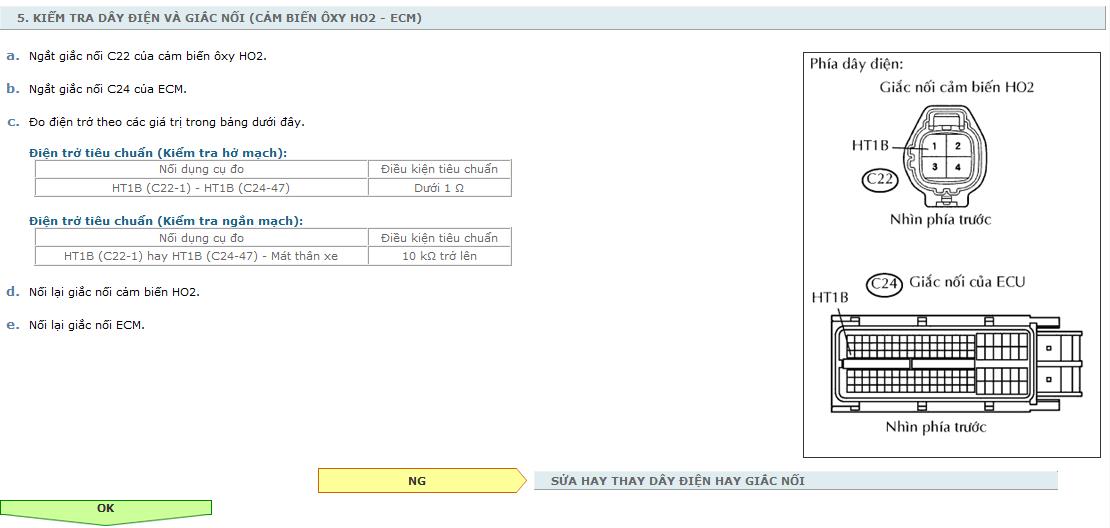Click cell 'HT1B (C22-1) - HT1B (C24-47)'
This screenshot has height=528, width=1110.
coord(201,188)
